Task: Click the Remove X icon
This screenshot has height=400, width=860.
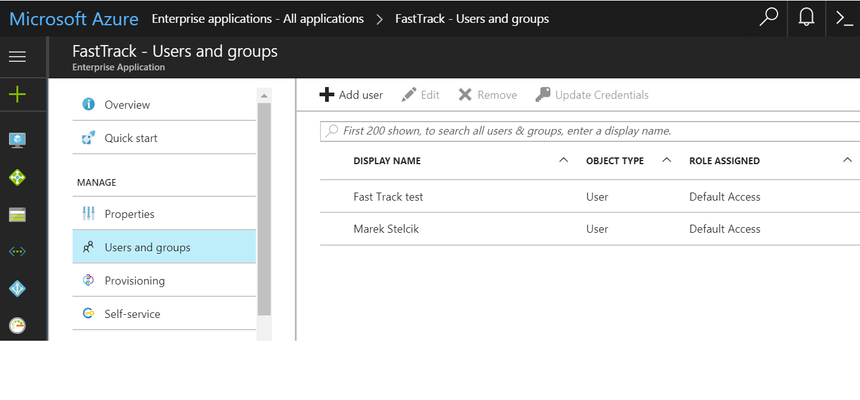Action: [x=465, y=95]
